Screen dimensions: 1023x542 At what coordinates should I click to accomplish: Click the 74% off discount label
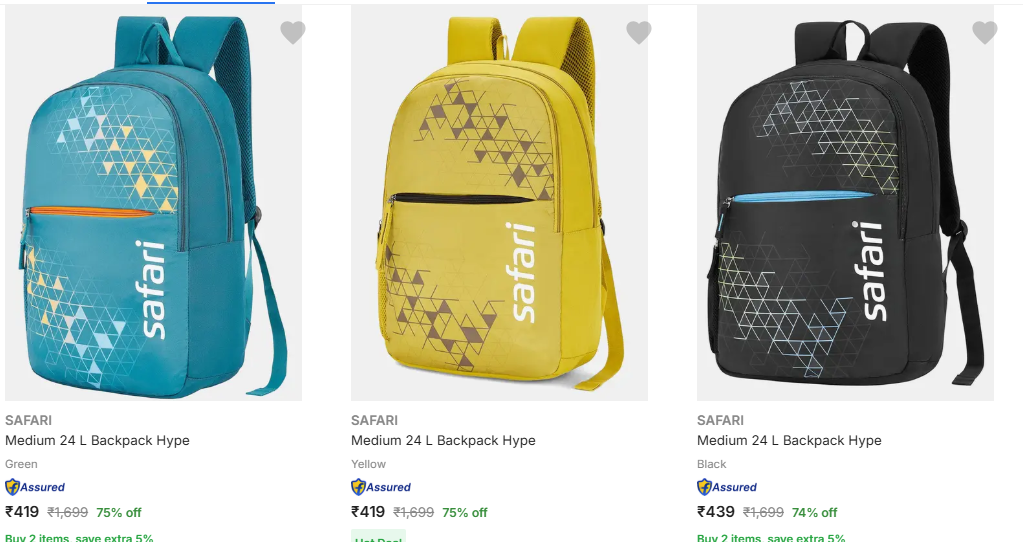[815, 512]
